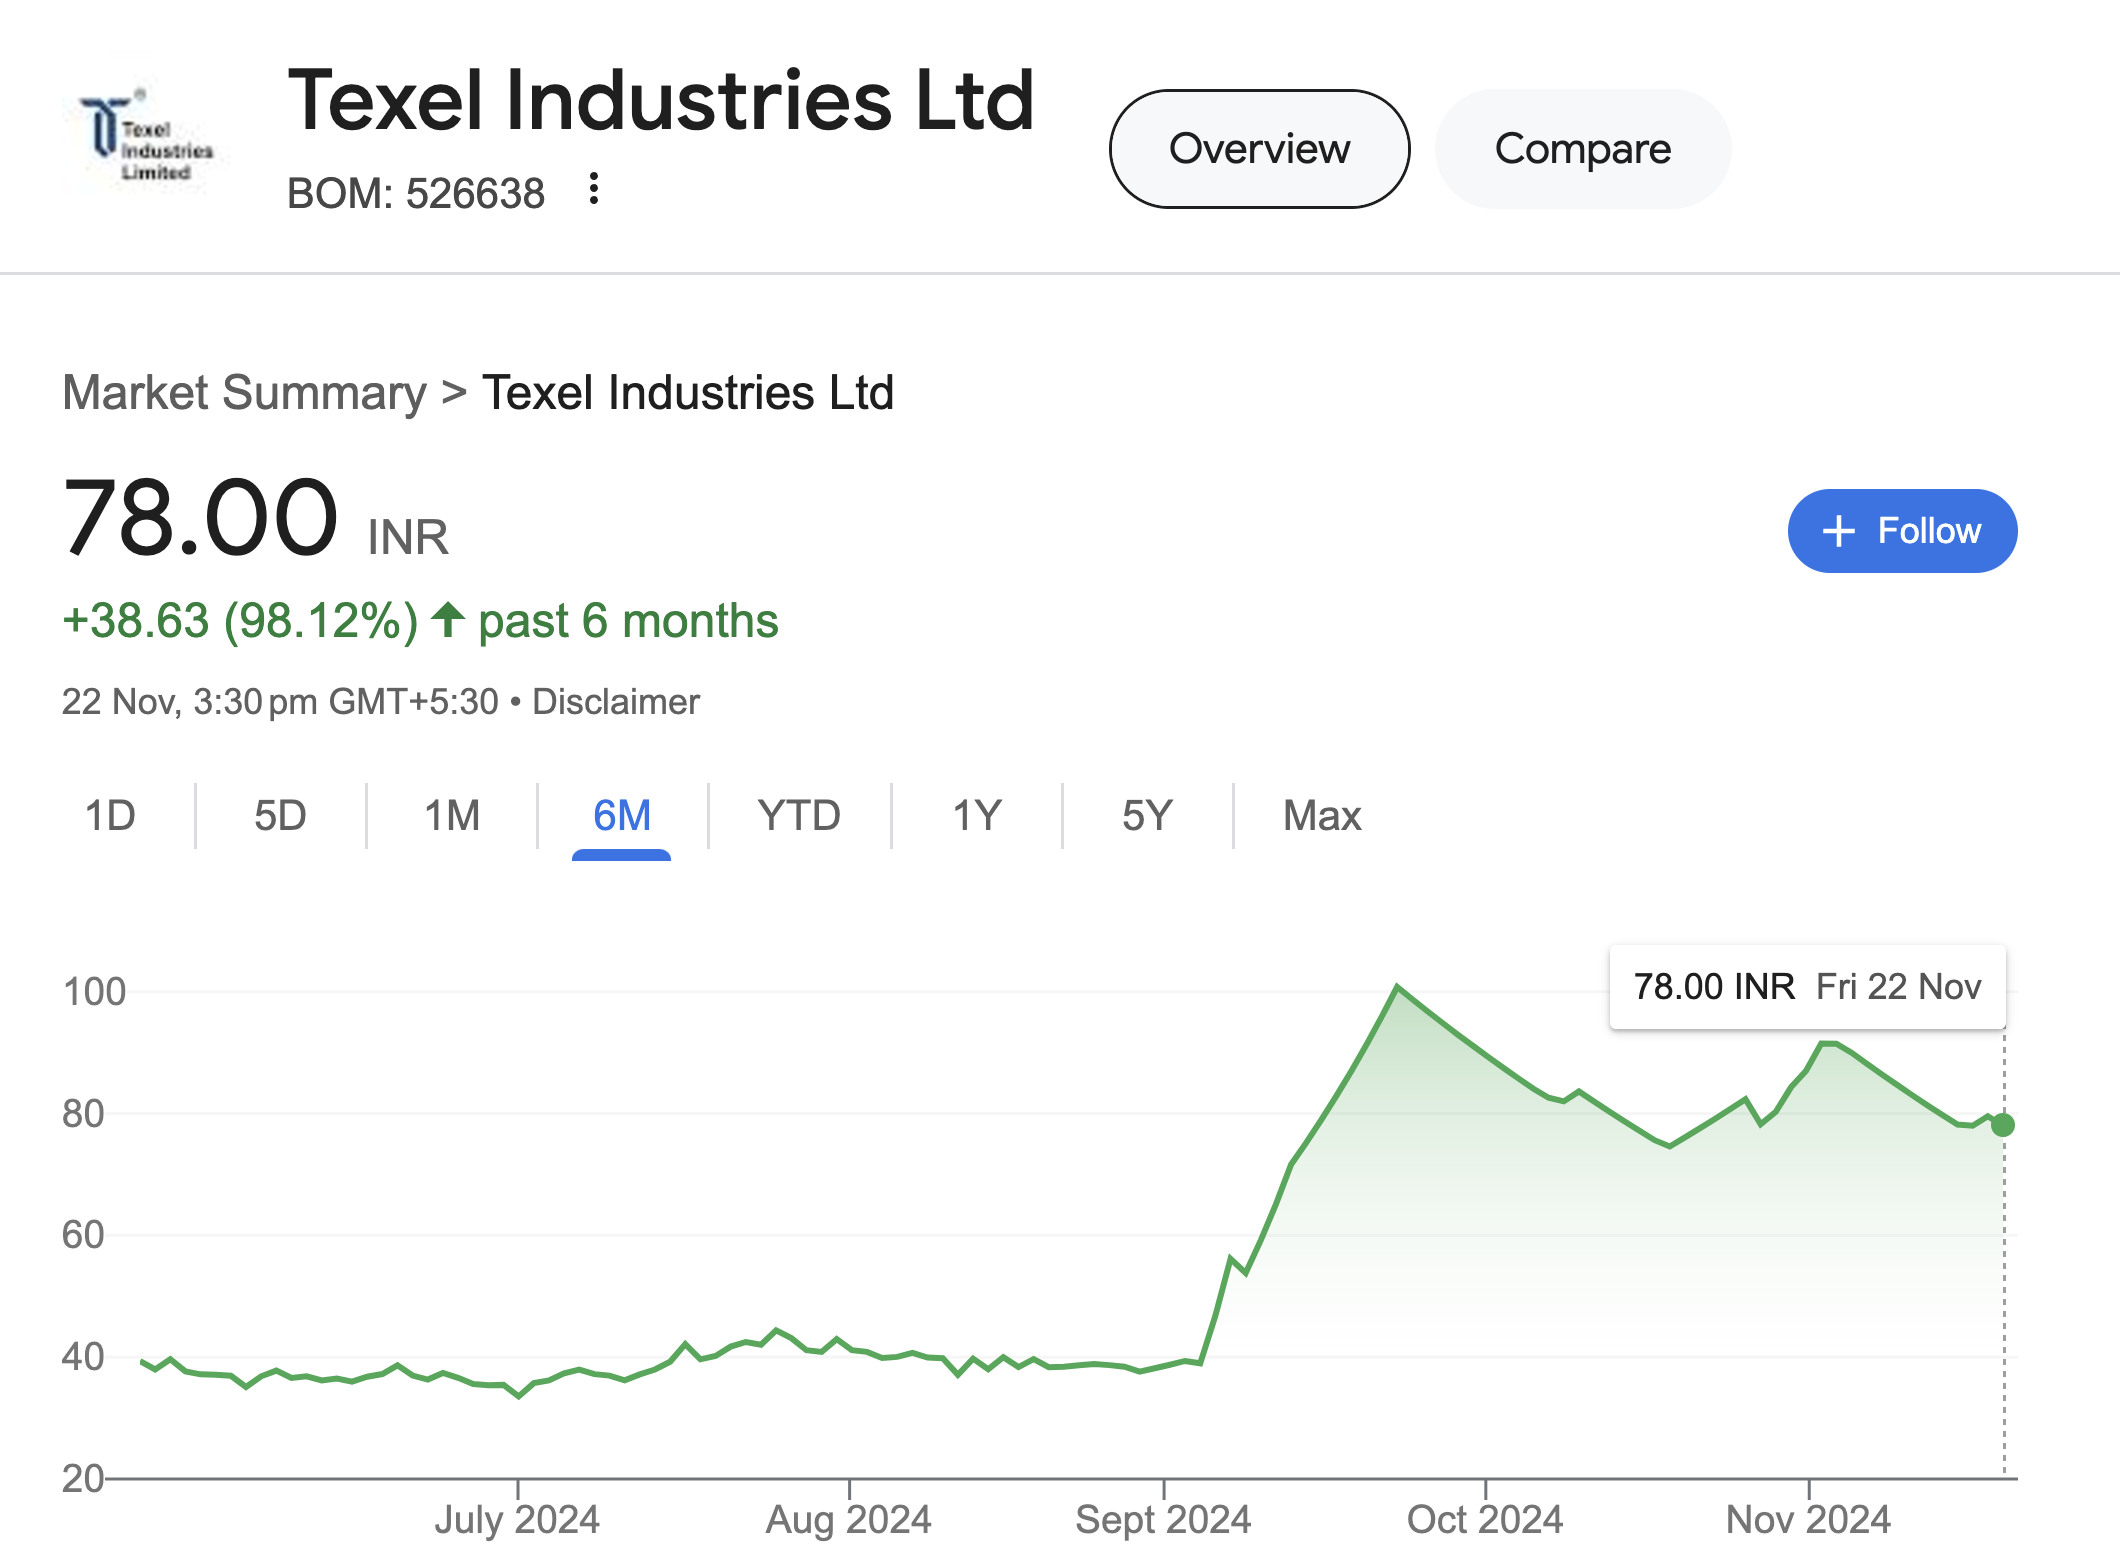The image size is (2120, 1564).
Task: Click the plus icon on Follow button
Action: 1838,531
